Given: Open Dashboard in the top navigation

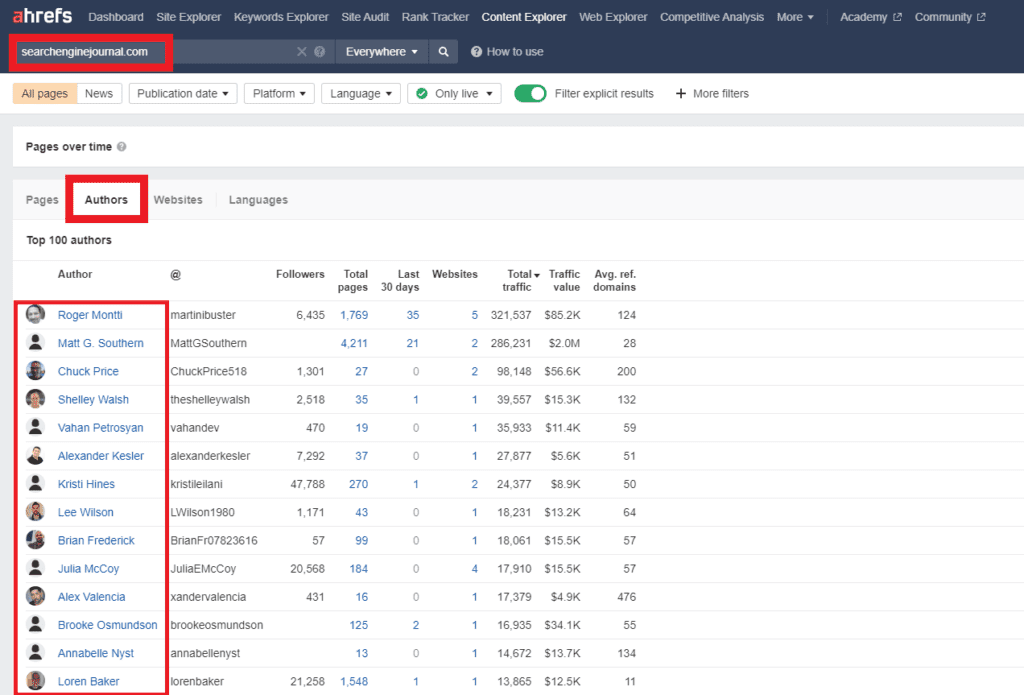Looking at the screenshot, I should point(116,17).
